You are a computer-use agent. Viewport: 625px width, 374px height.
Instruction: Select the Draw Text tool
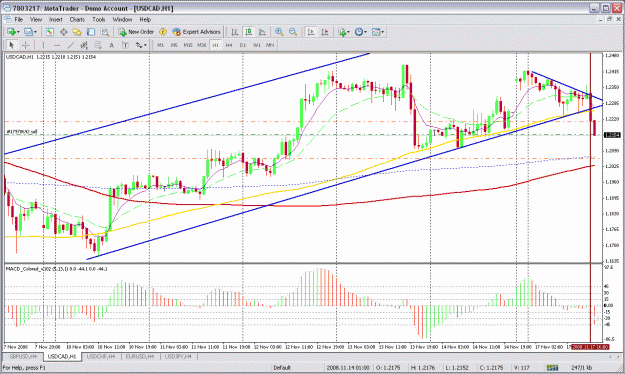[x=112, y=45]
